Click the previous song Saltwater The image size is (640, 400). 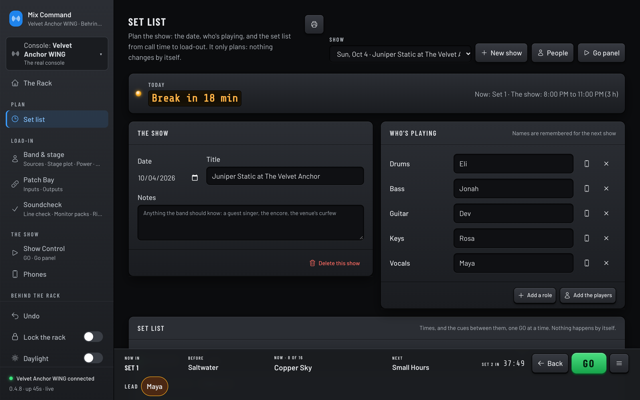pos(203,367)
